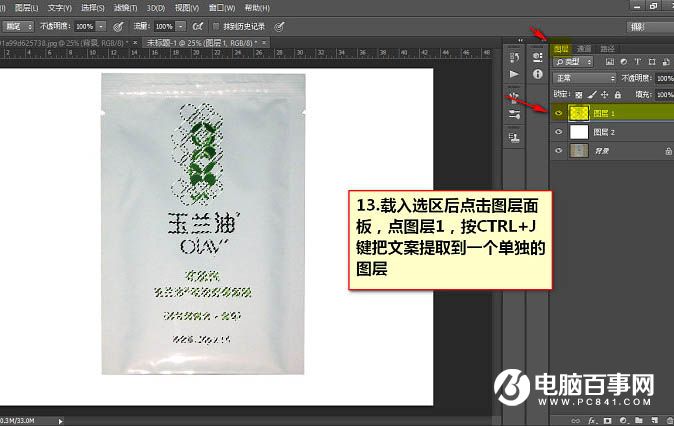Open the 滤镜(T) menu
The width and height of the screenshot is (674, 426).
(126, 8)
